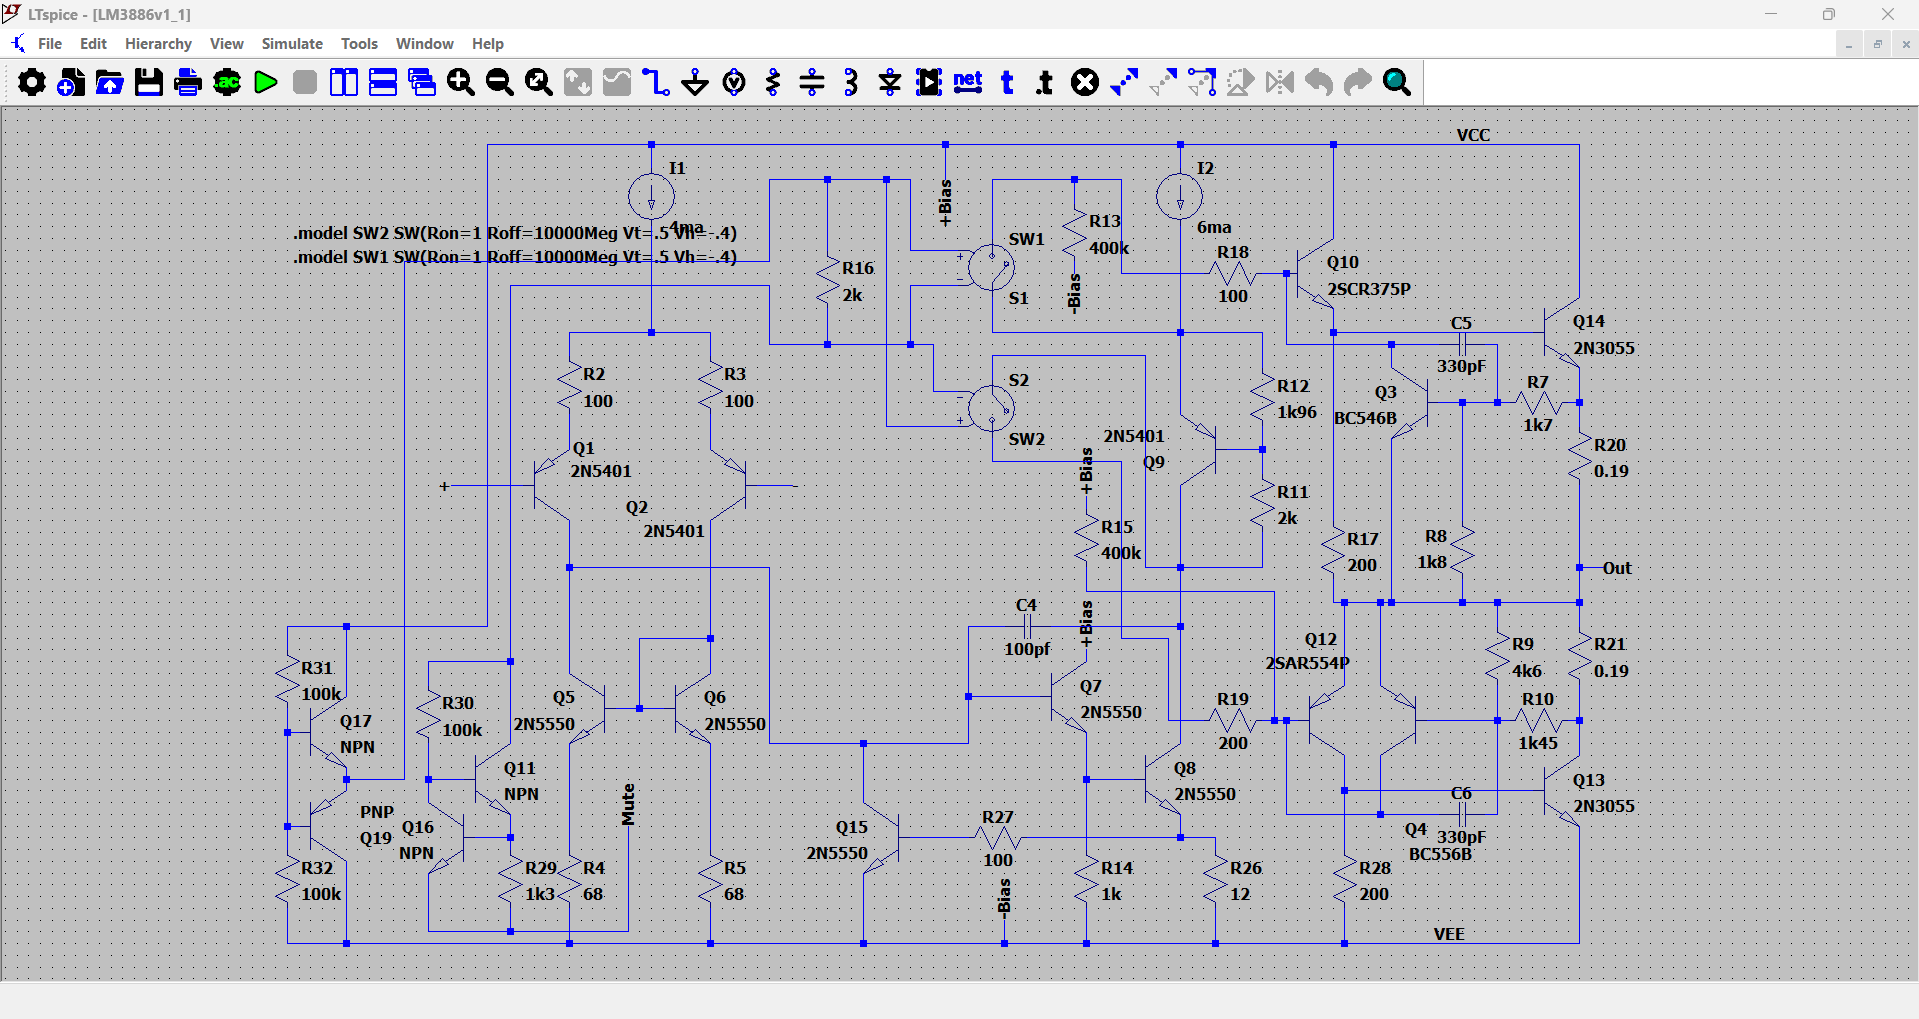
Task: Open the File menu
Action: pyautogui.click(x=50, y=44)
